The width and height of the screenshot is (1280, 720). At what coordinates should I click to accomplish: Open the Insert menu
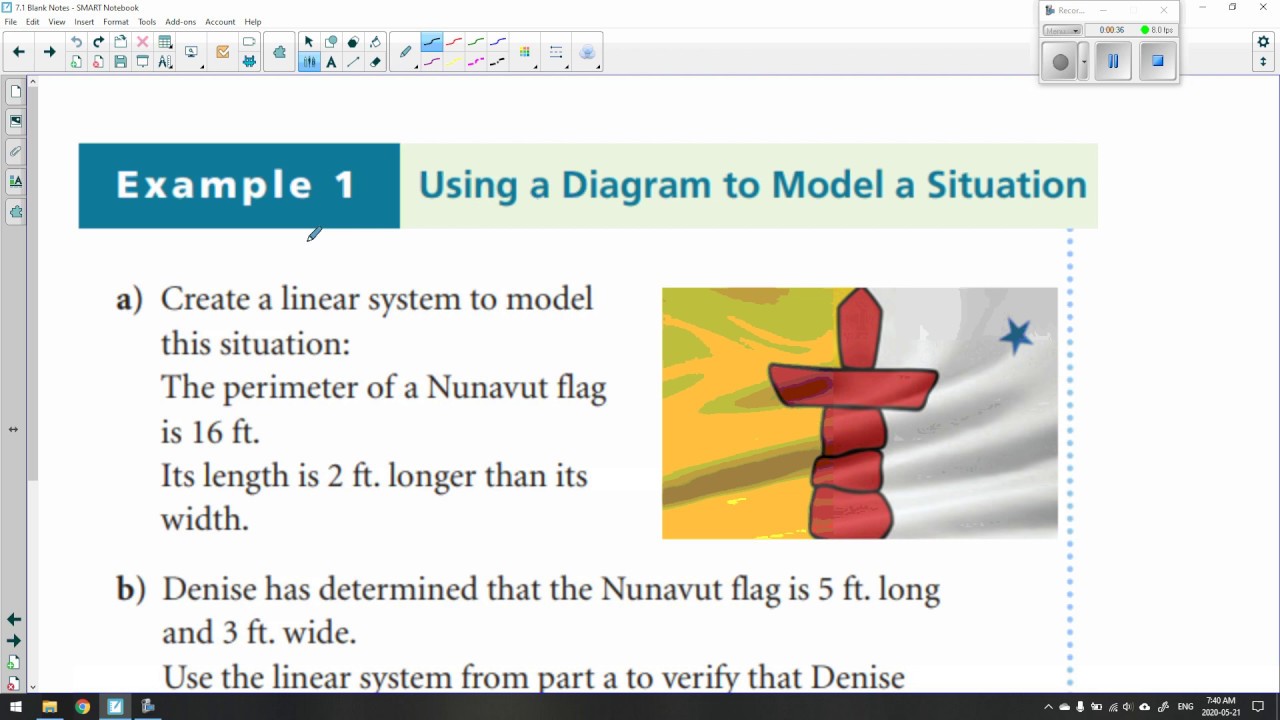pyautogui.click(x=84, y=22)
